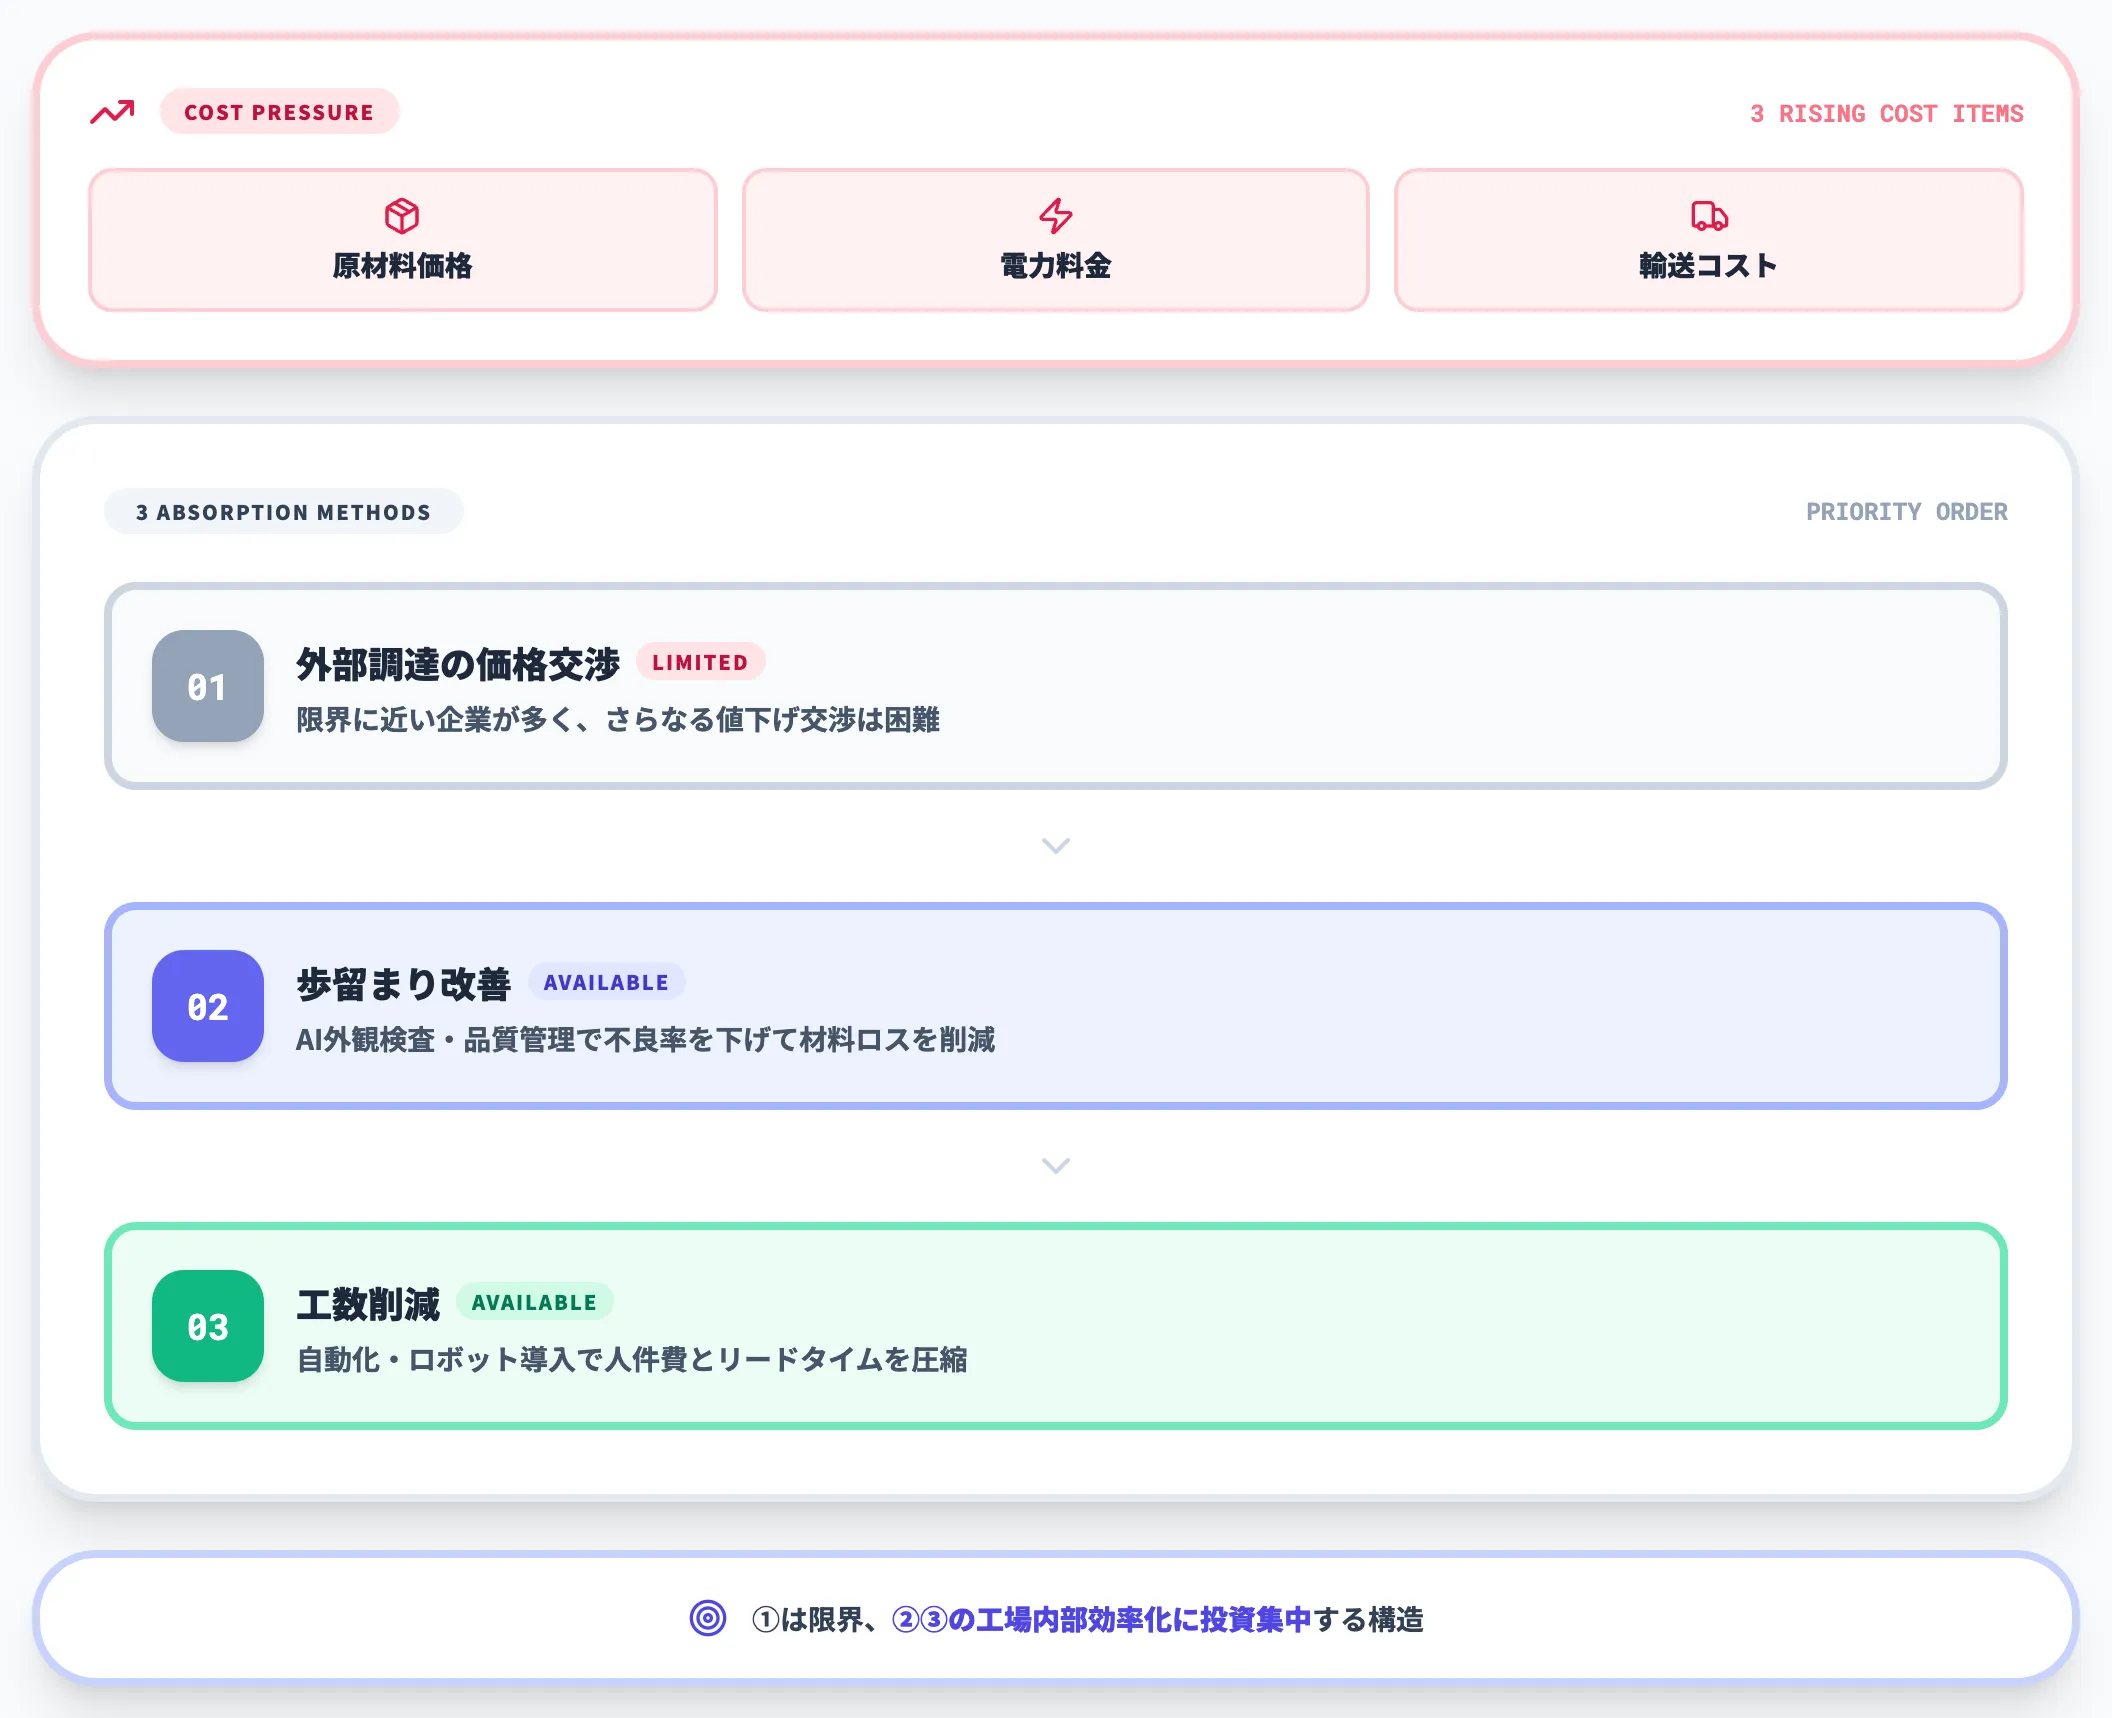The image size is (2112, 1718).
Task: Select the 01 number badge
Action: (206, 687)
